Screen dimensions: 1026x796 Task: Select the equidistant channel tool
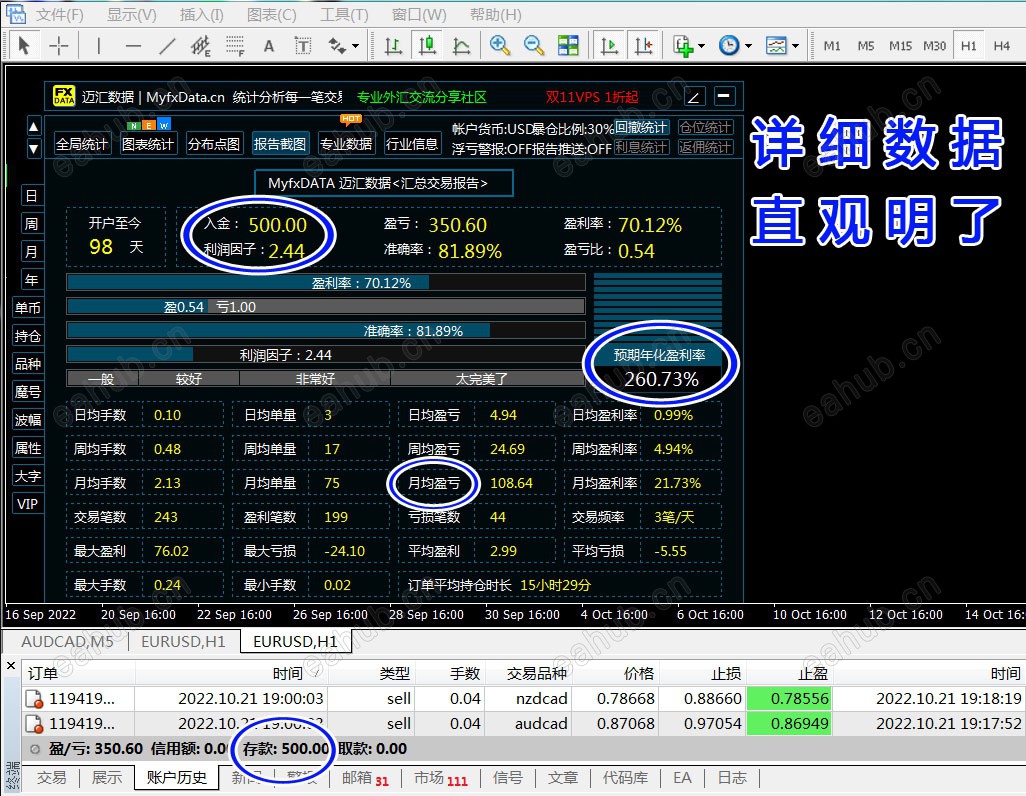[x=201, y=46]
